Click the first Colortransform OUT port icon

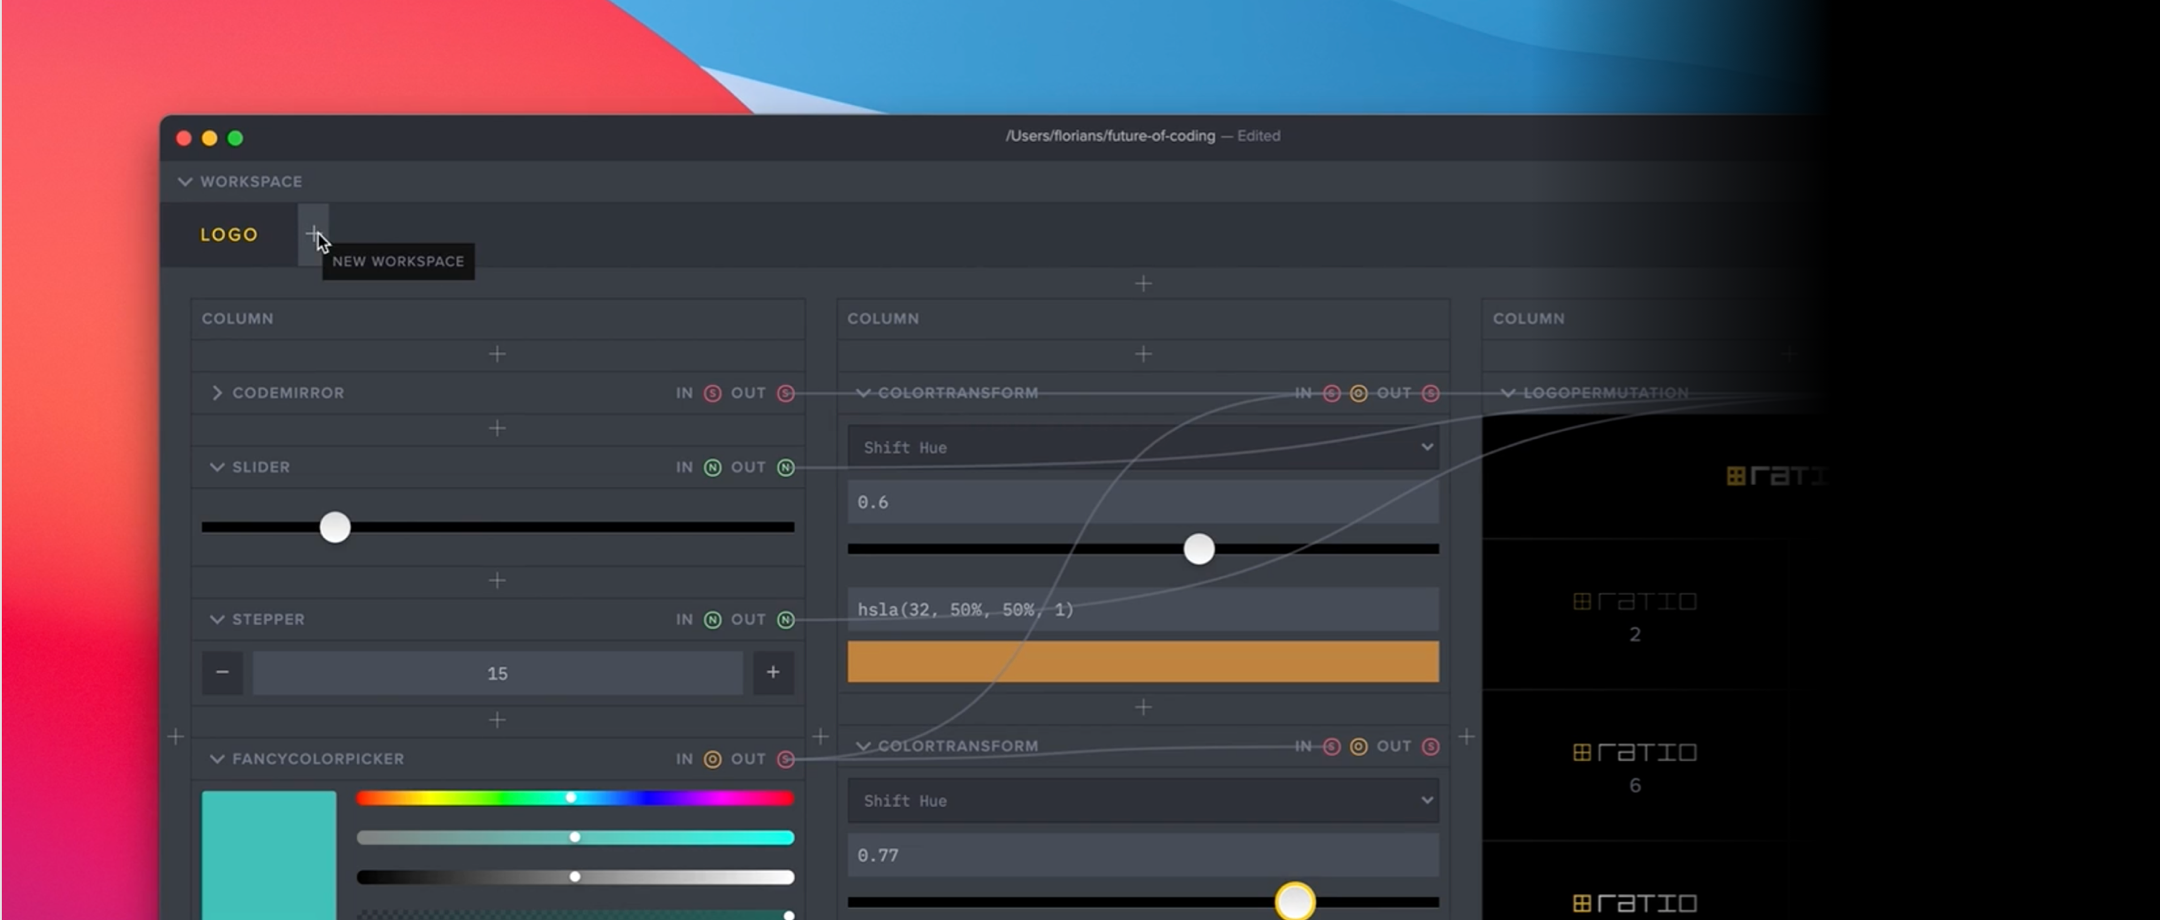pos(1431,393)
